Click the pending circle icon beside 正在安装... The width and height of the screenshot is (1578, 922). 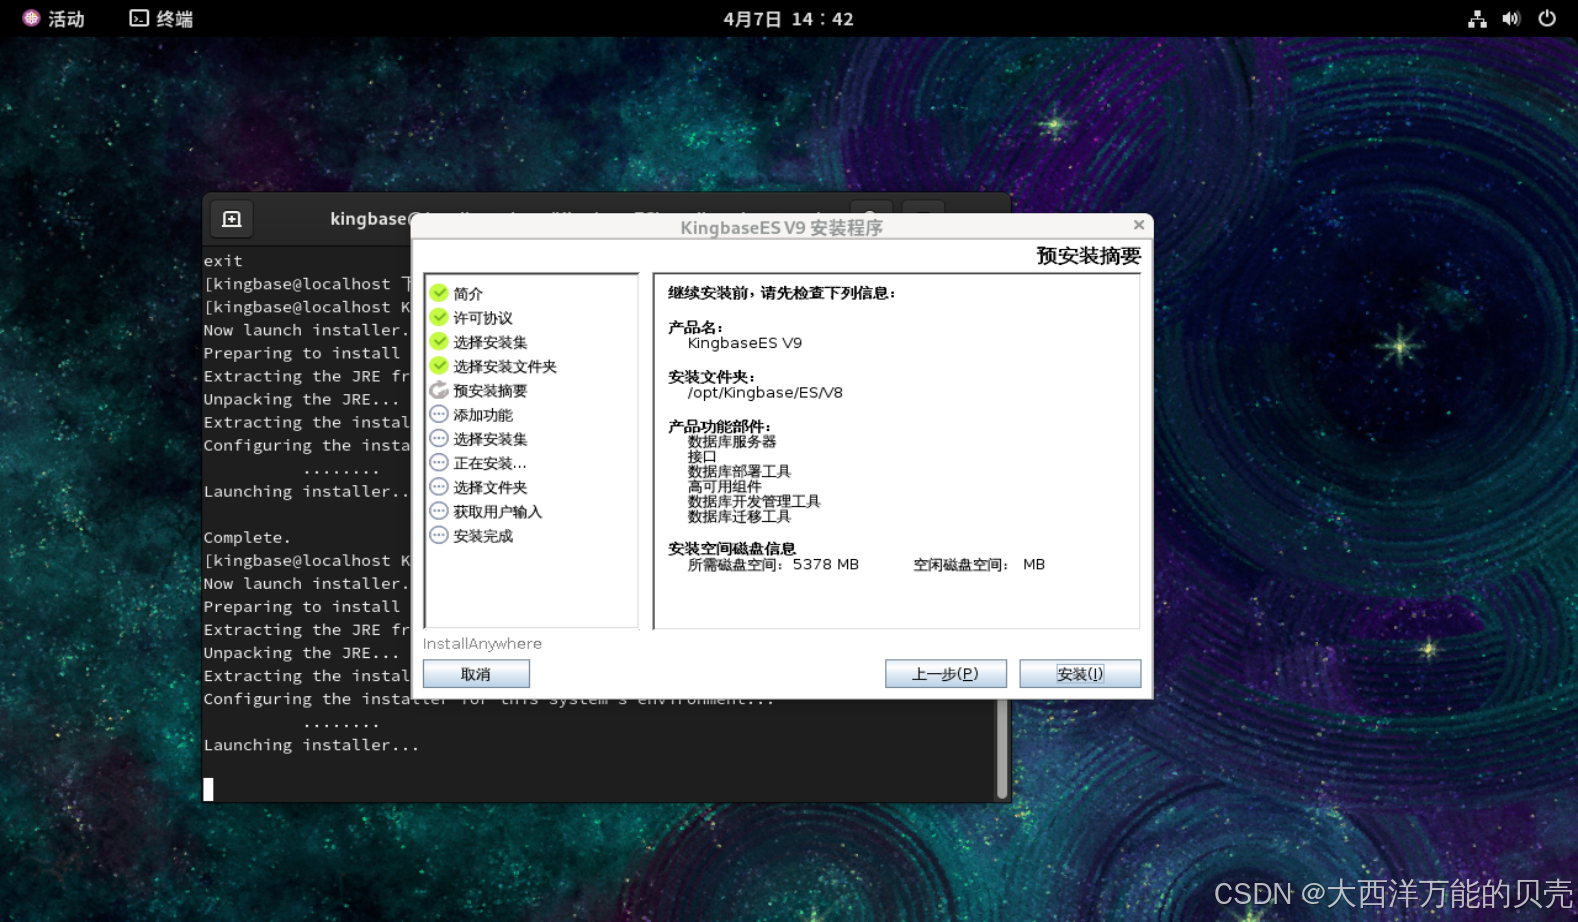(439, 462)
